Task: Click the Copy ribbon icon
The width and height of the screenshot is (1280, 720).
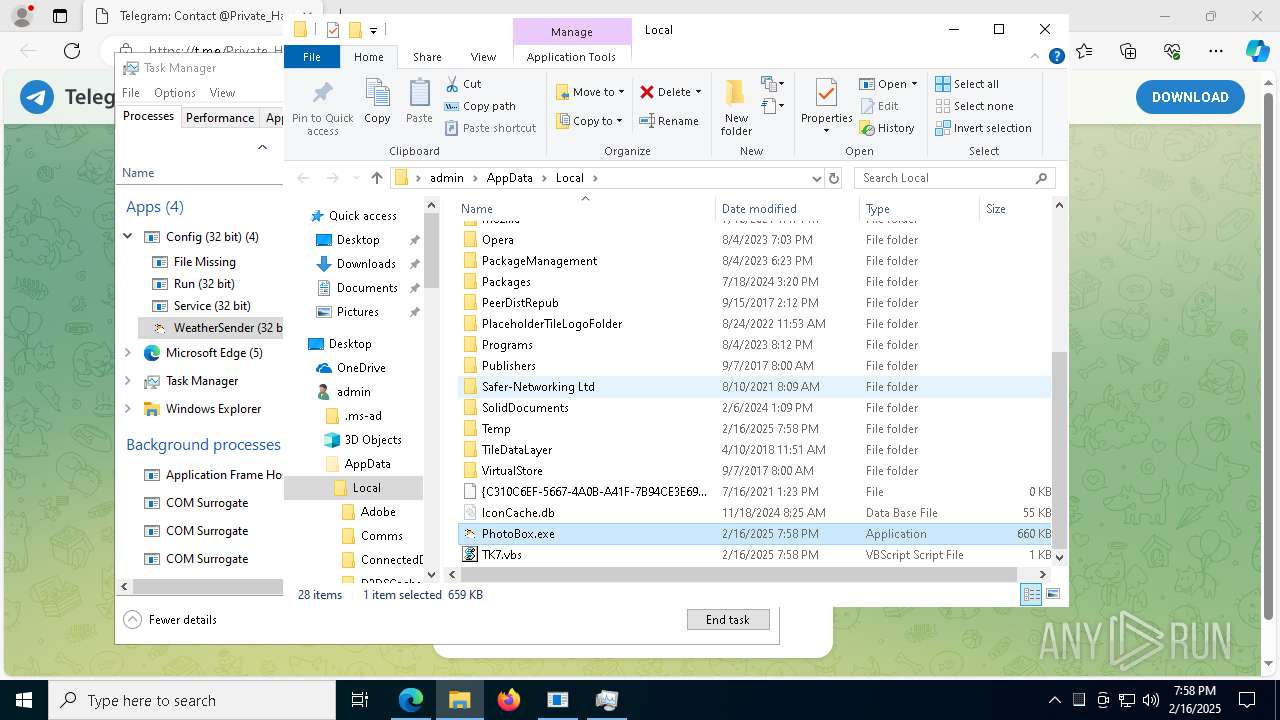Action: [x=377, y=101]
